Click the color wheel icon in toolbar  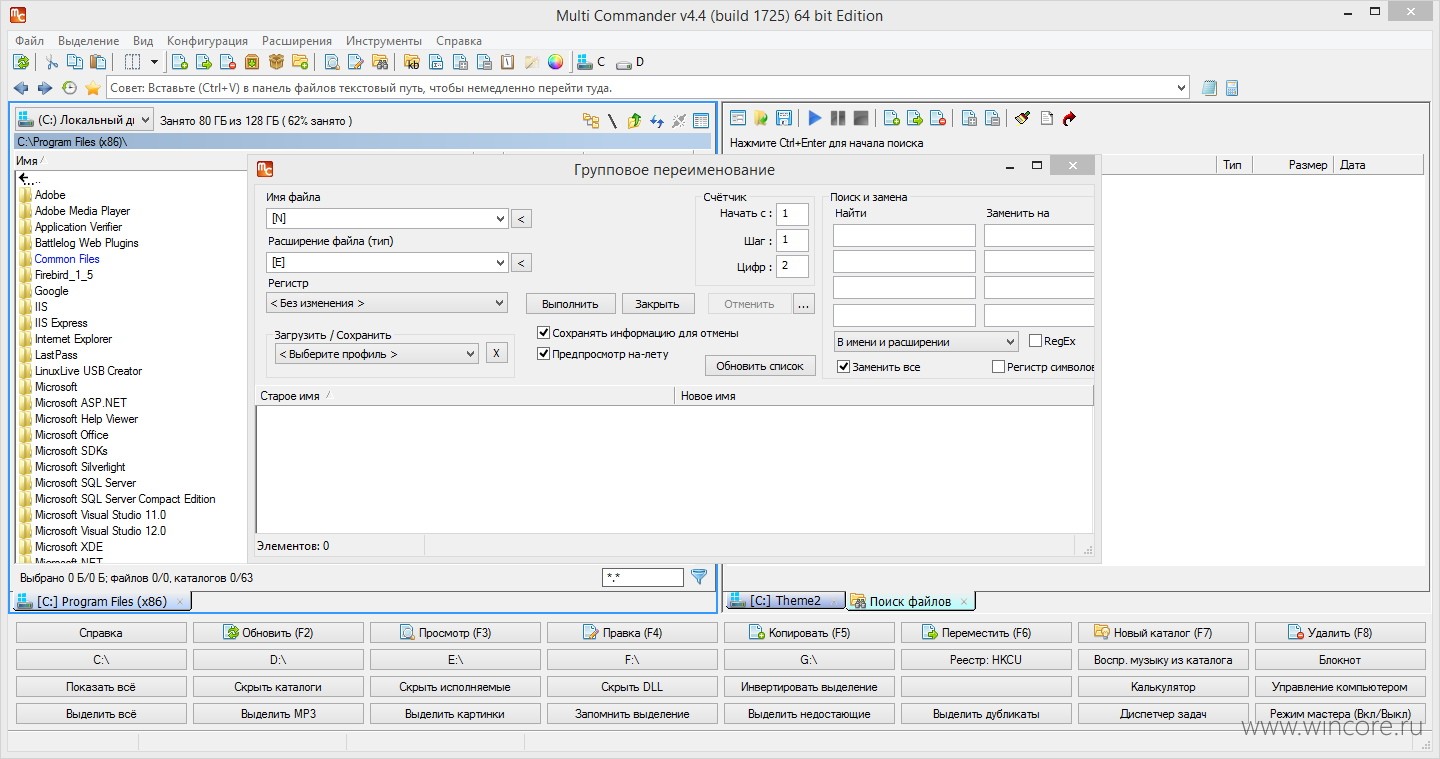[555, 62]
